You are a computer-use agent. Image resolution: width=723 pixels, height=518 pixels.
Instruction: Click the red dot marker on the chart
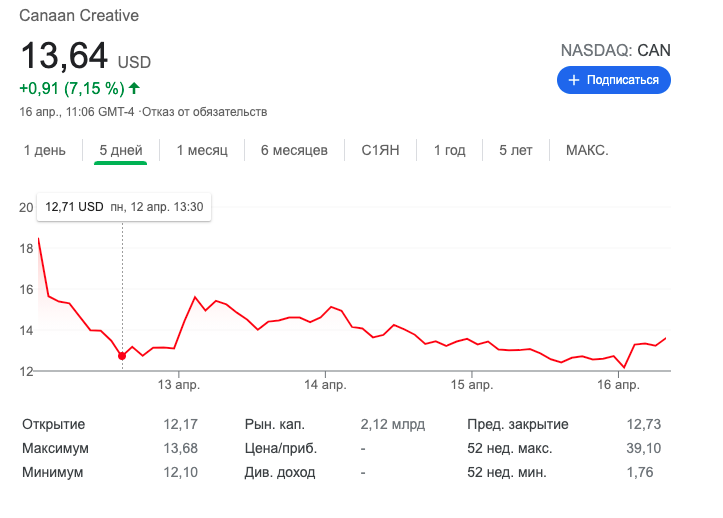[x=122, y=355]
